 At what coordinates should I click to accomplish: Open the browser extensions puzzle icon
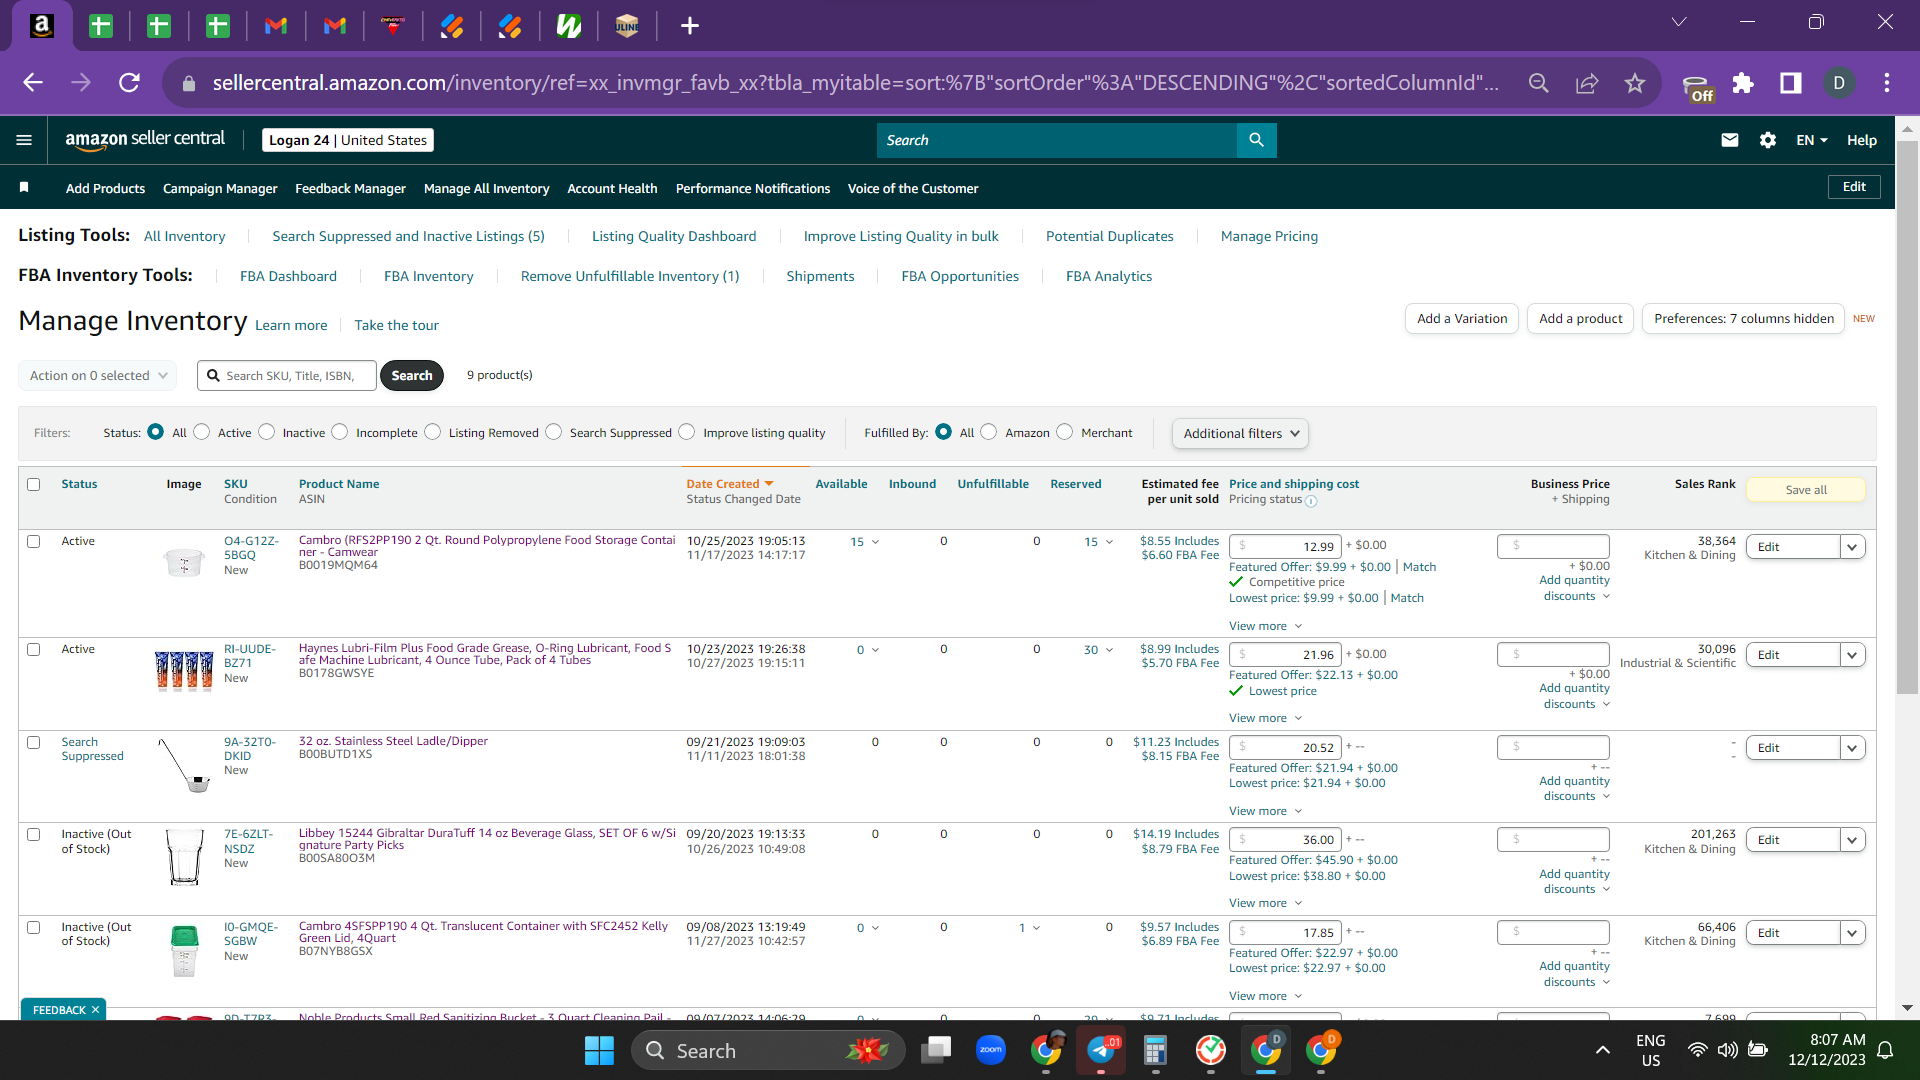click(x=1743, y=83)
